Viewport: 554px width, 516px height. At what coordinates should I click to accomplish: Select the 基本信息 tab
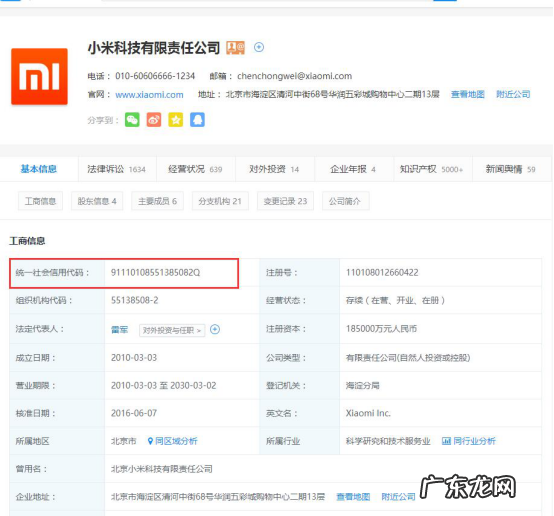tap(39, 169)
